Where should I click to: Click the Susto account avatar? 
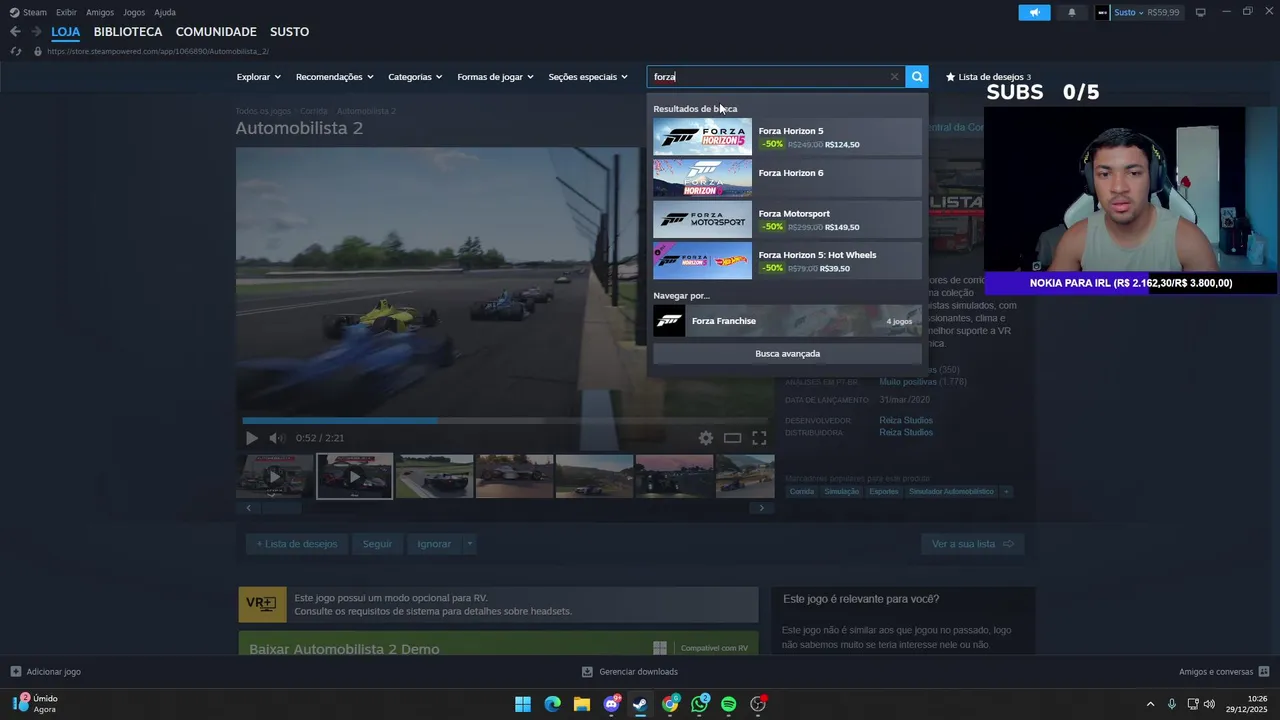coord(1102,12)
